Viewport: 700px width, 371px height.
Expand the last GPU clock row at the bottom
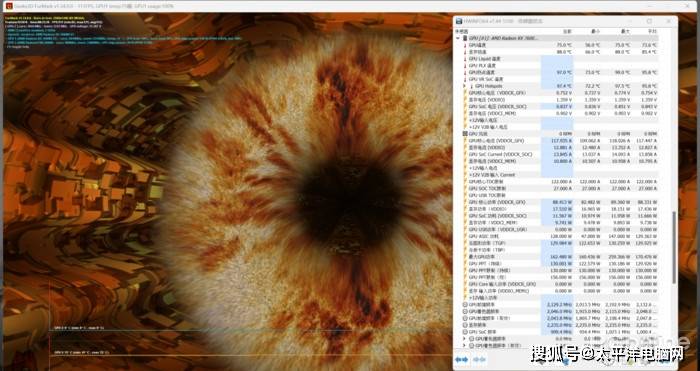point(465,345)
